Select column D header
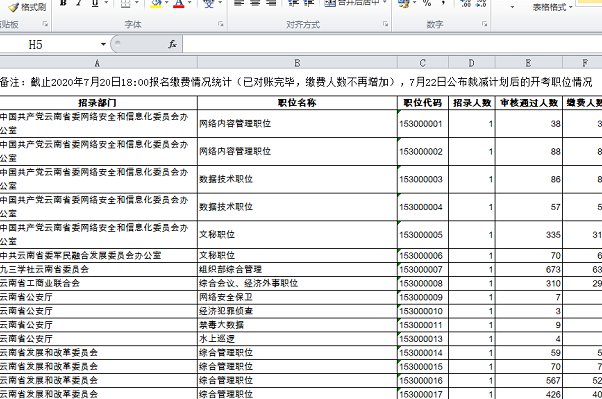This screenshot has height=399, width=602. [x=472, y=63]
